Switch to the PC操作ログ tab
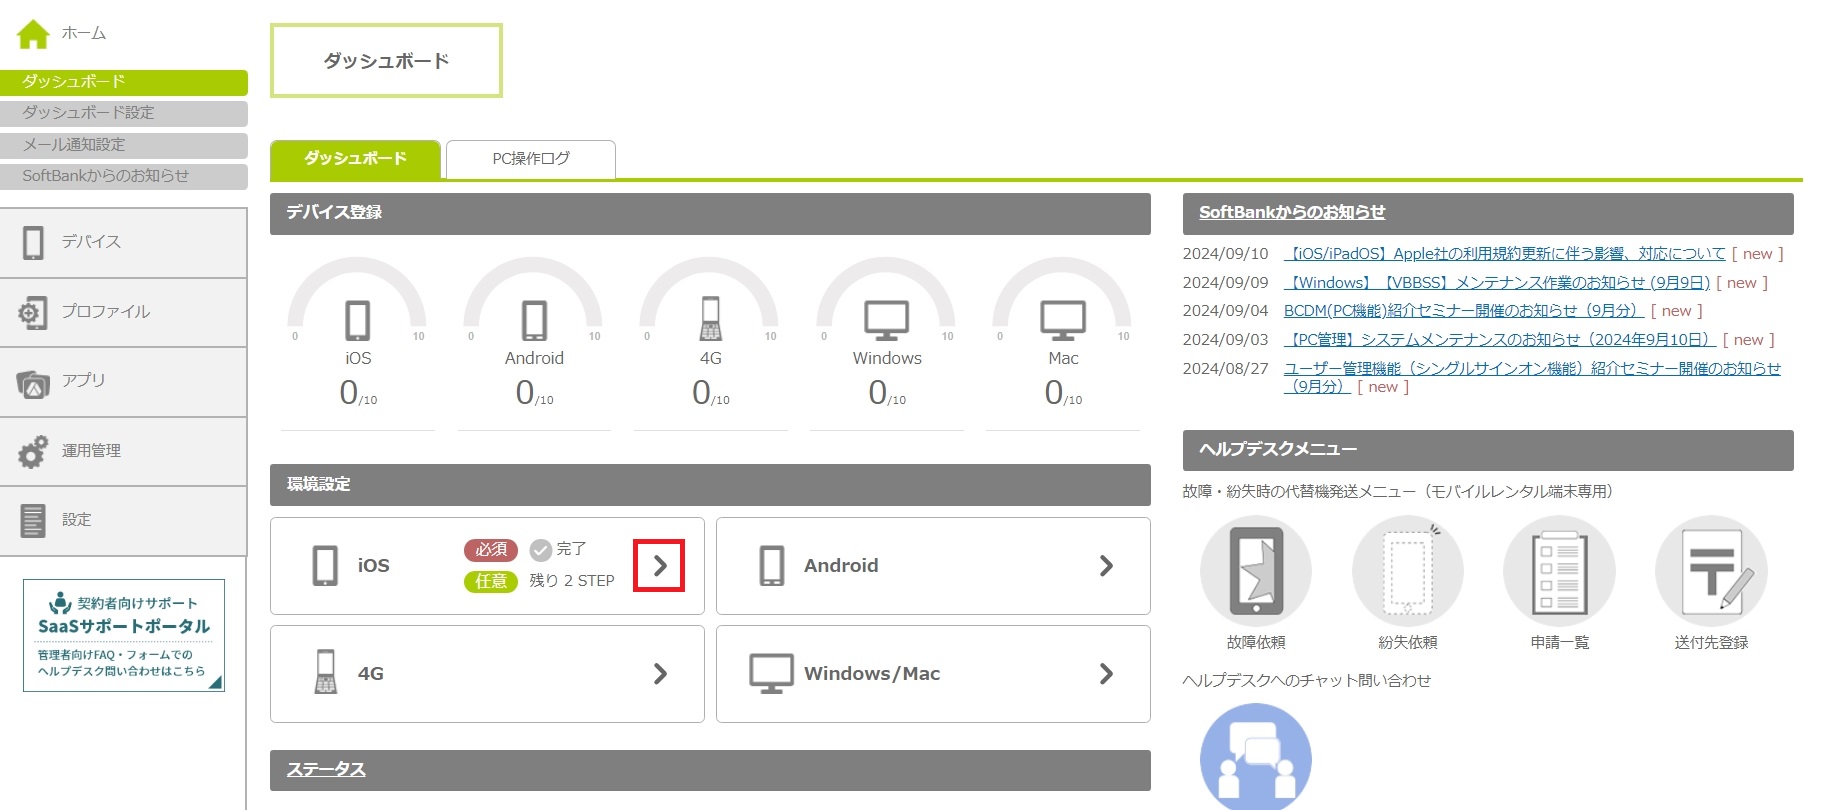 [x=531, y=159]
